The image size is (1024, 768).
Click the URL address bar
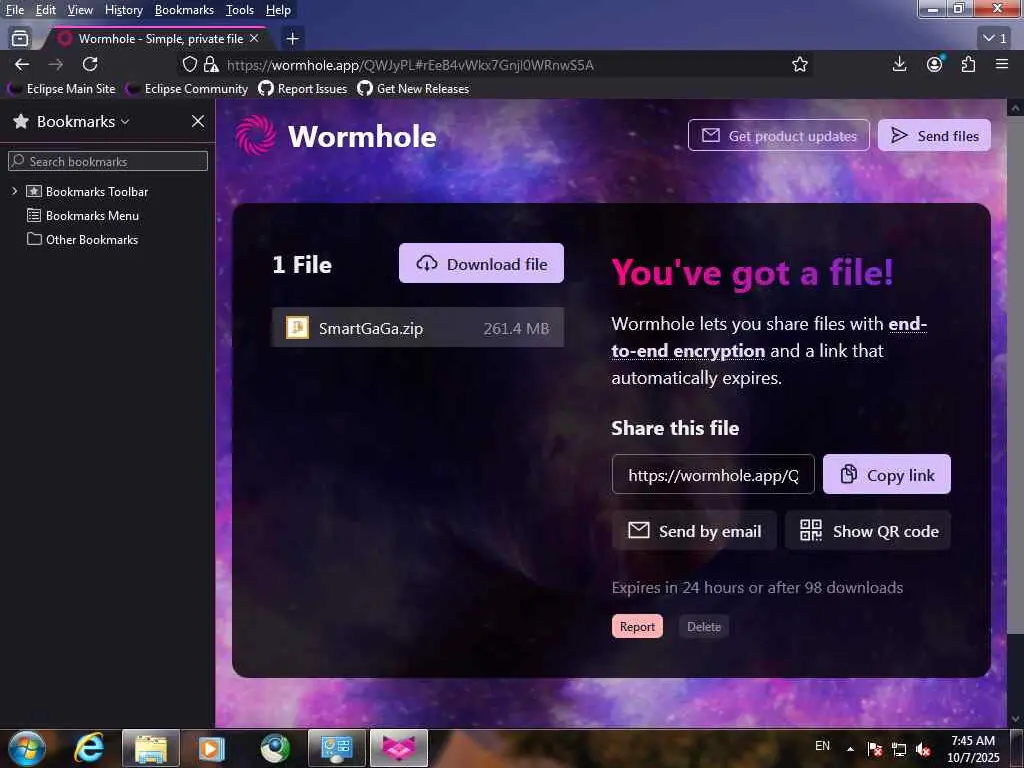[494, 65]
